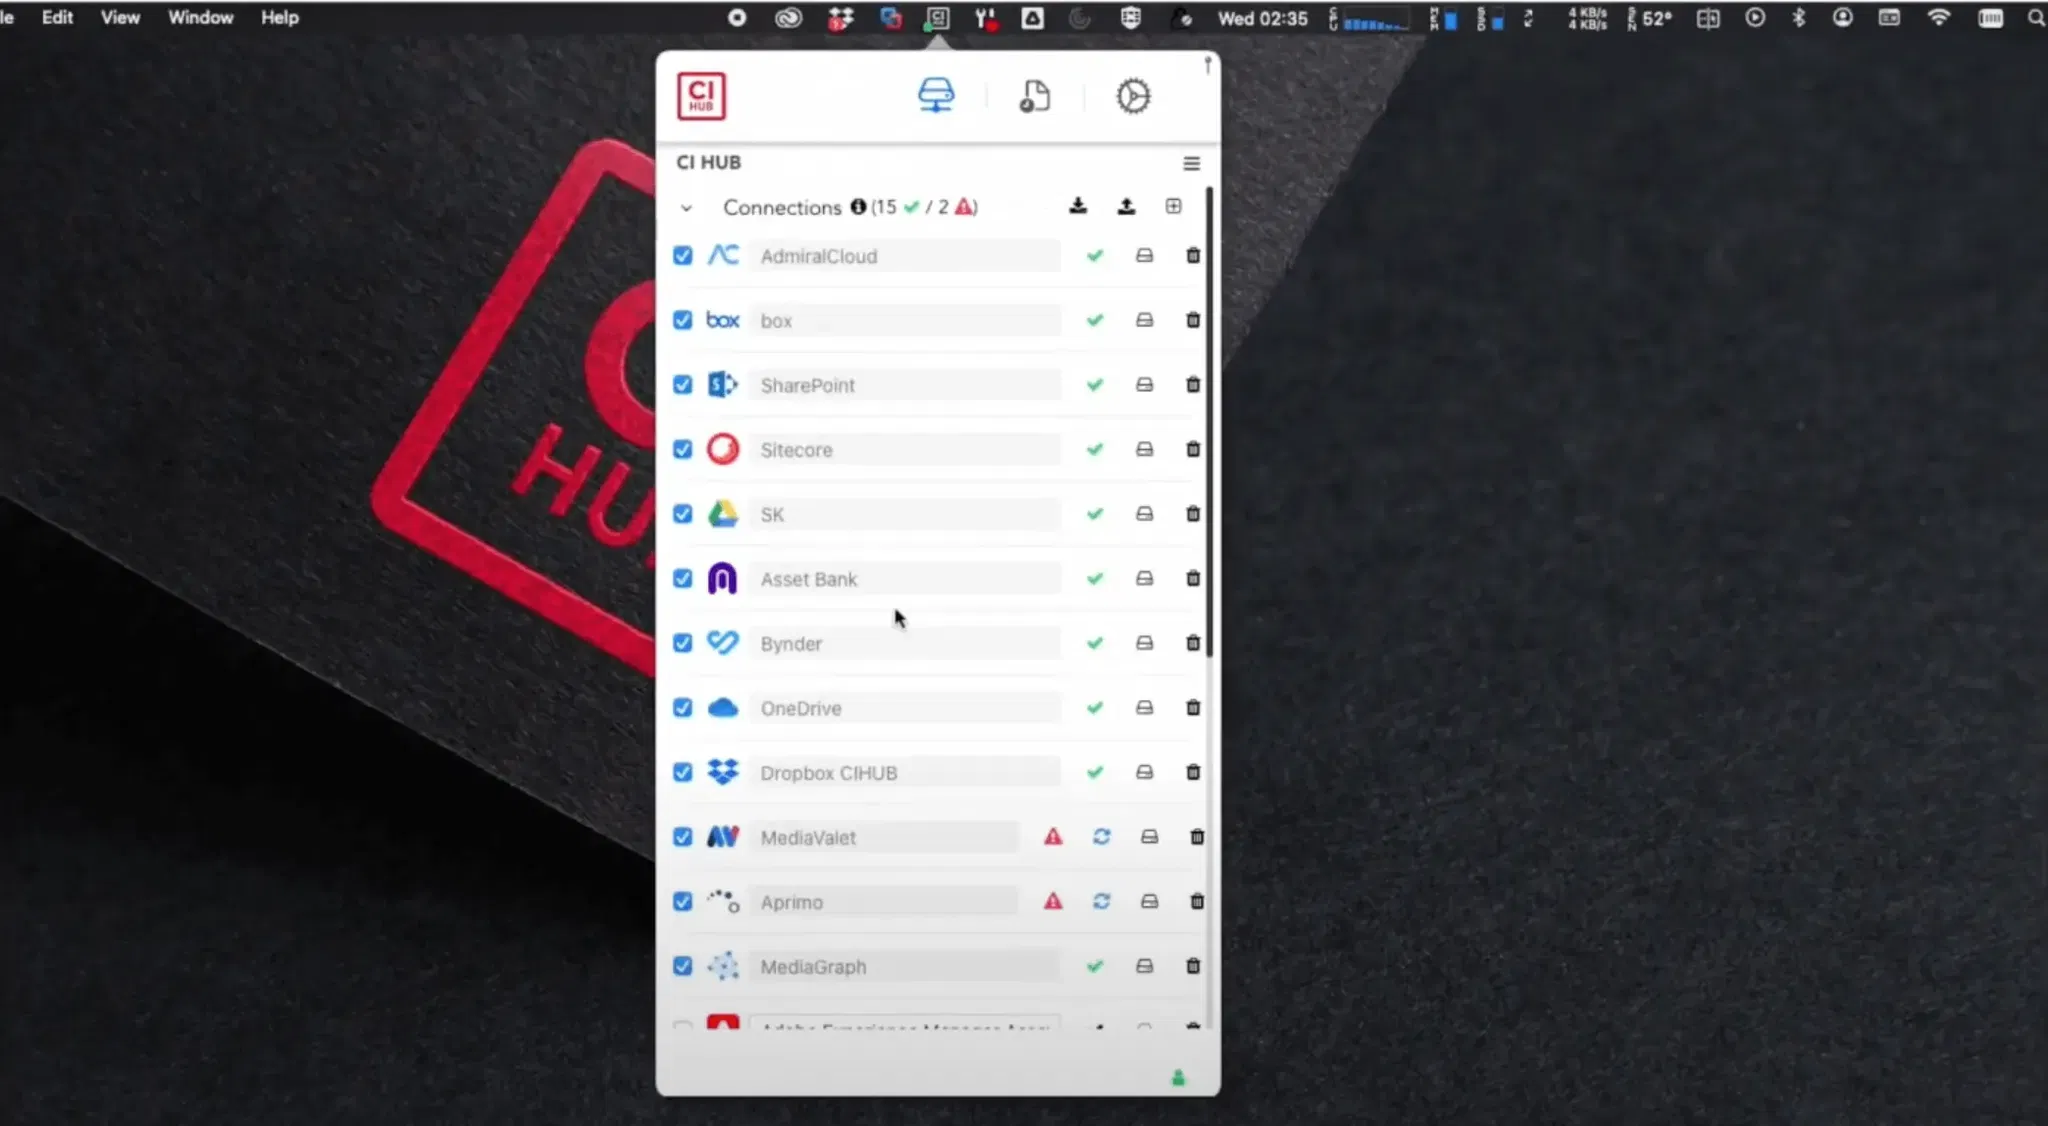Delete the Sitecore connection
2048x1126 pixels.
[1193, 450]
